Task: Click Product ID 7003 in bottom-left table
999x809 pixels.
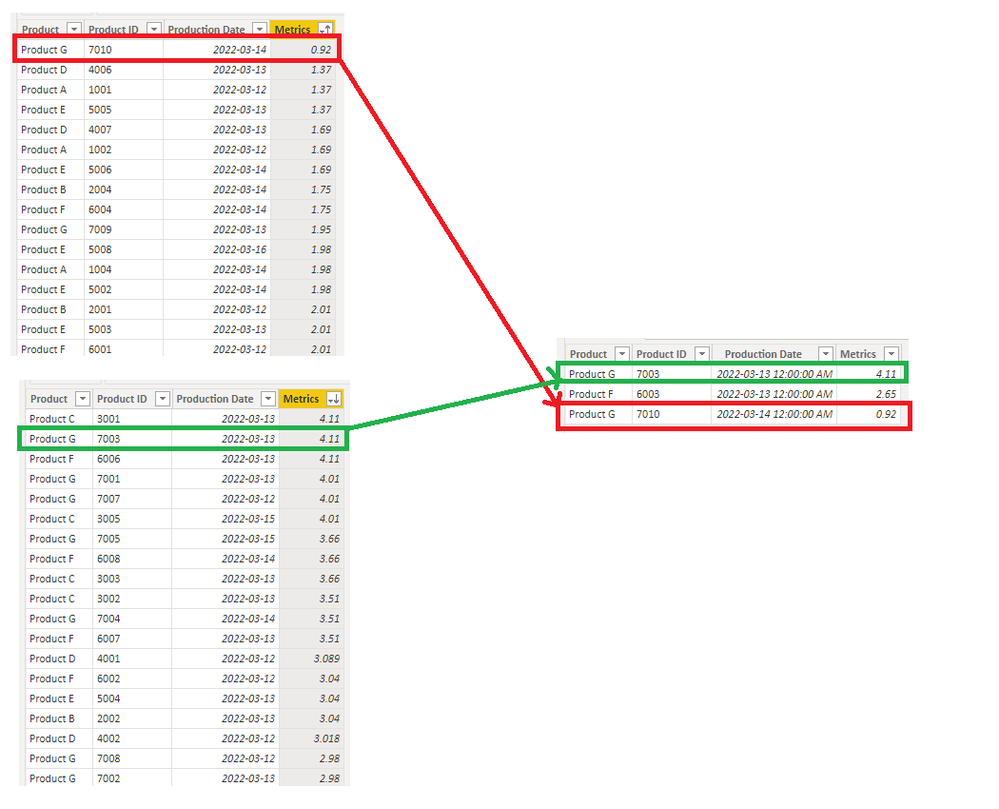Action: [x=108, y=439]
